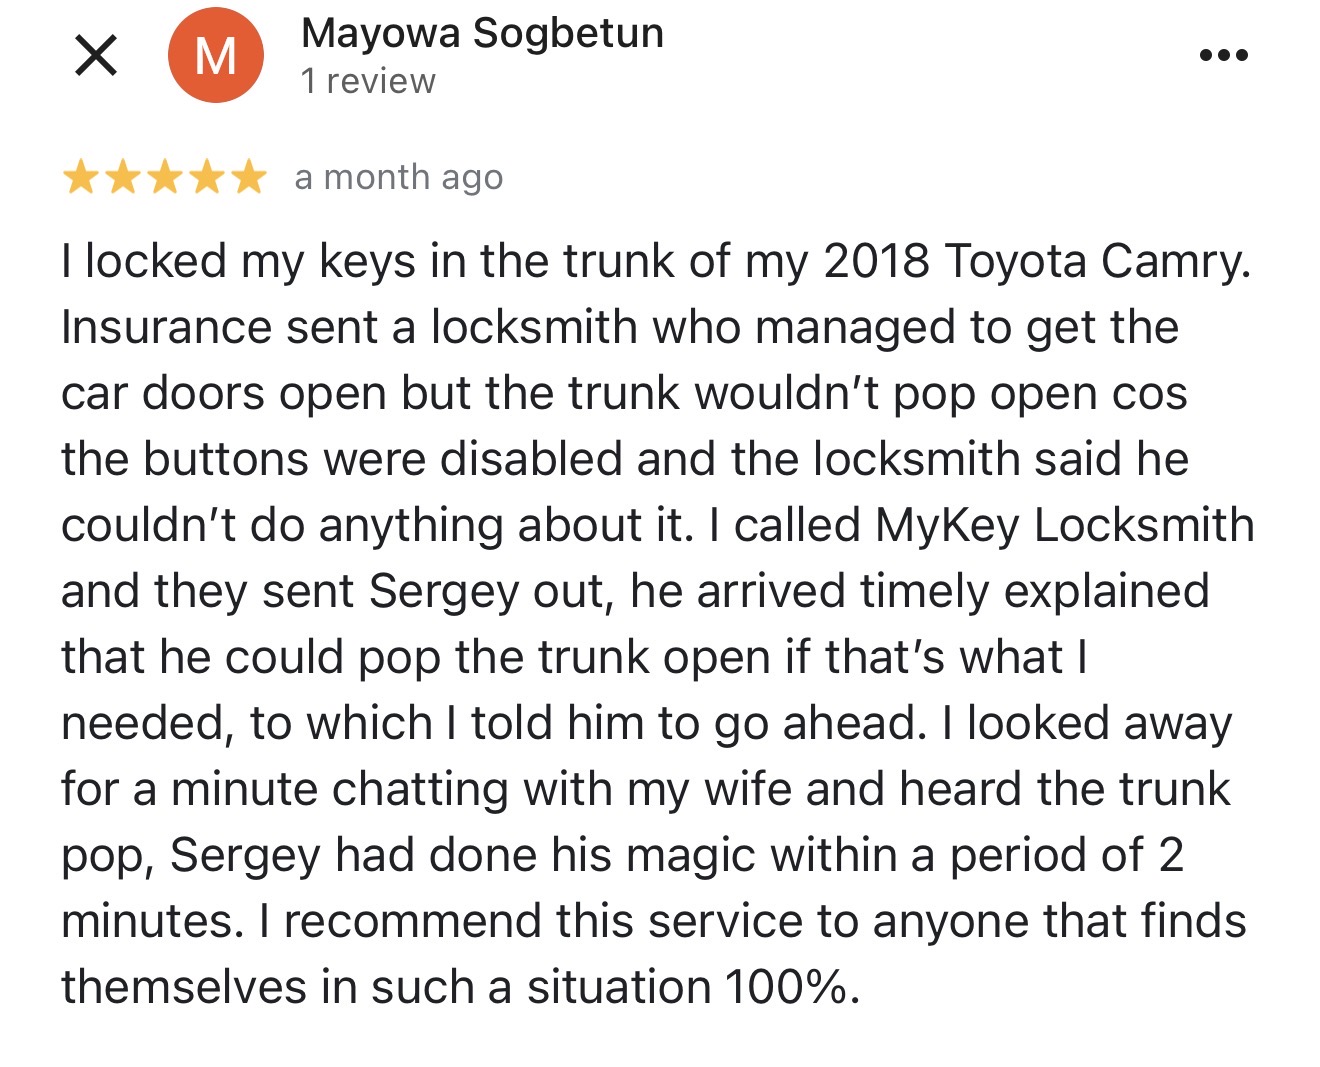Click the final recommendation sentence
This screenshot has height=1067, width=1320.
click(660, 950)
